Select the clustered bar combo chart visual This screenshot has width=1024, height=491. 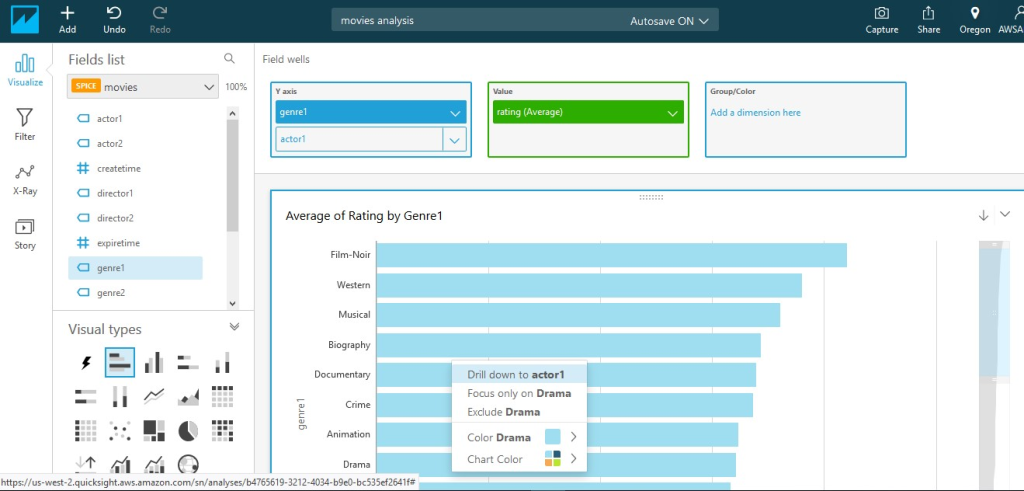[120, 464]
